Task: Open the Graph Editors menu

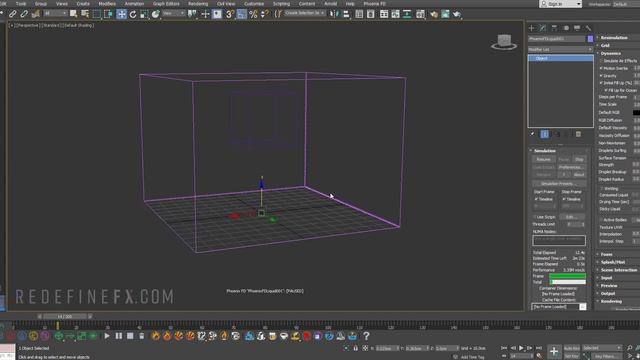Action: pos(166,4)
